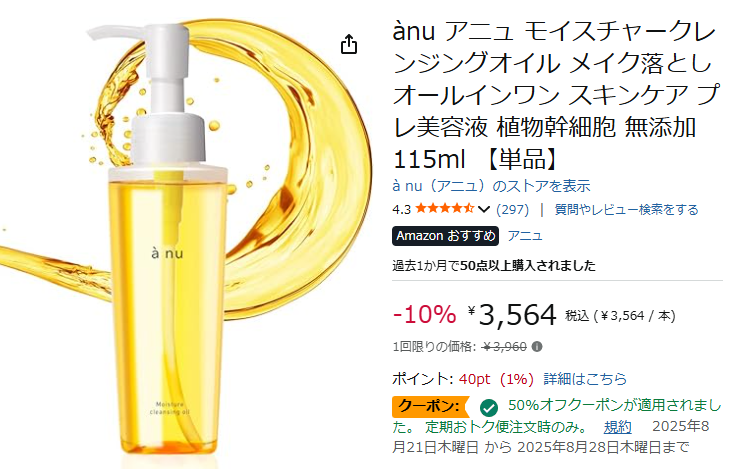Click the orange star rating icons

(x=445, y=208)
